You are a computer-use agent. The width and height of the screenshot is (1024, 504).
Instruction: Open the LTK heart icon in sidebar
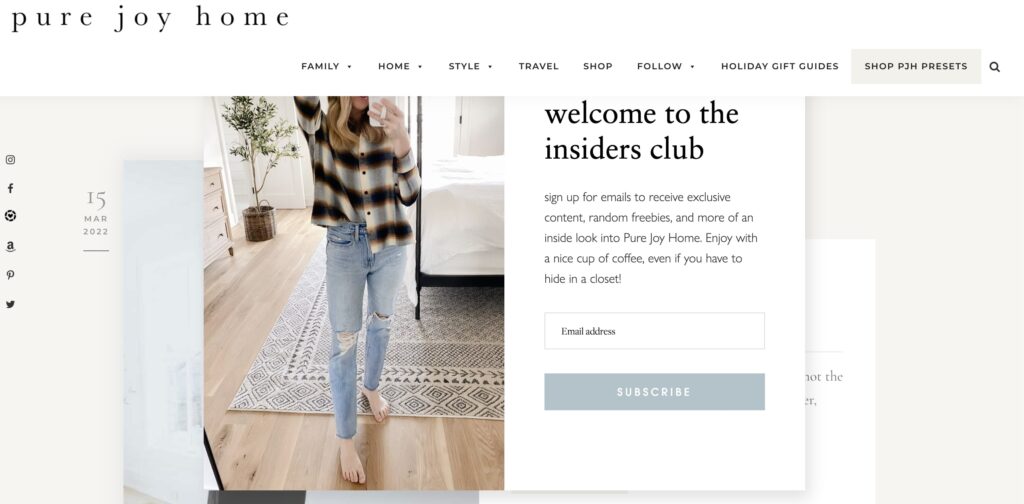10,216
